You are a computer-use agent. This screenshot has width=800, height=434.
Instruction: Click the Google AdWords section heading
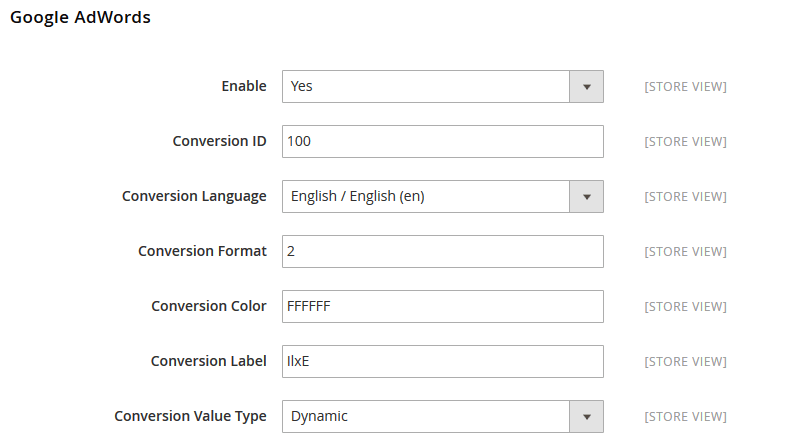click(x=80, y=17)
